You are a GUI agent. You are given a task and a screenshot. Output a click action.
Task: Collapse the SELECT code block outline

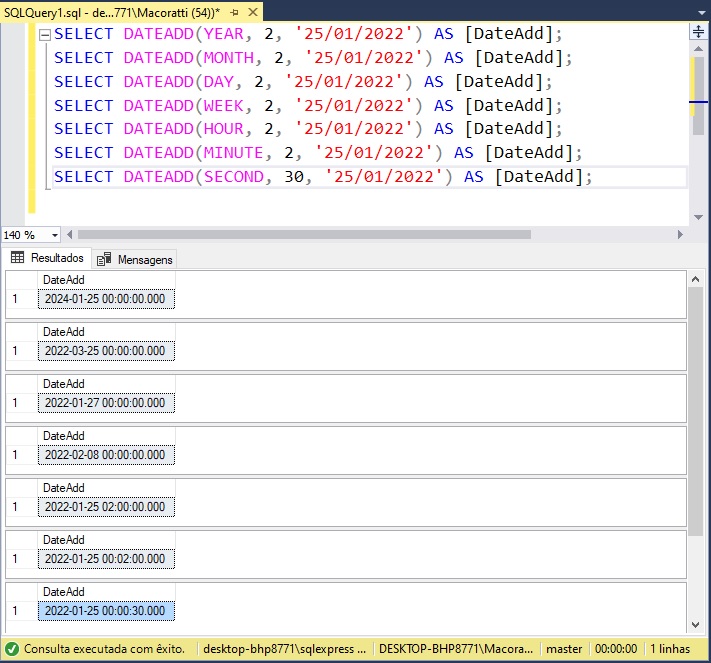click(x=45, y=35)
